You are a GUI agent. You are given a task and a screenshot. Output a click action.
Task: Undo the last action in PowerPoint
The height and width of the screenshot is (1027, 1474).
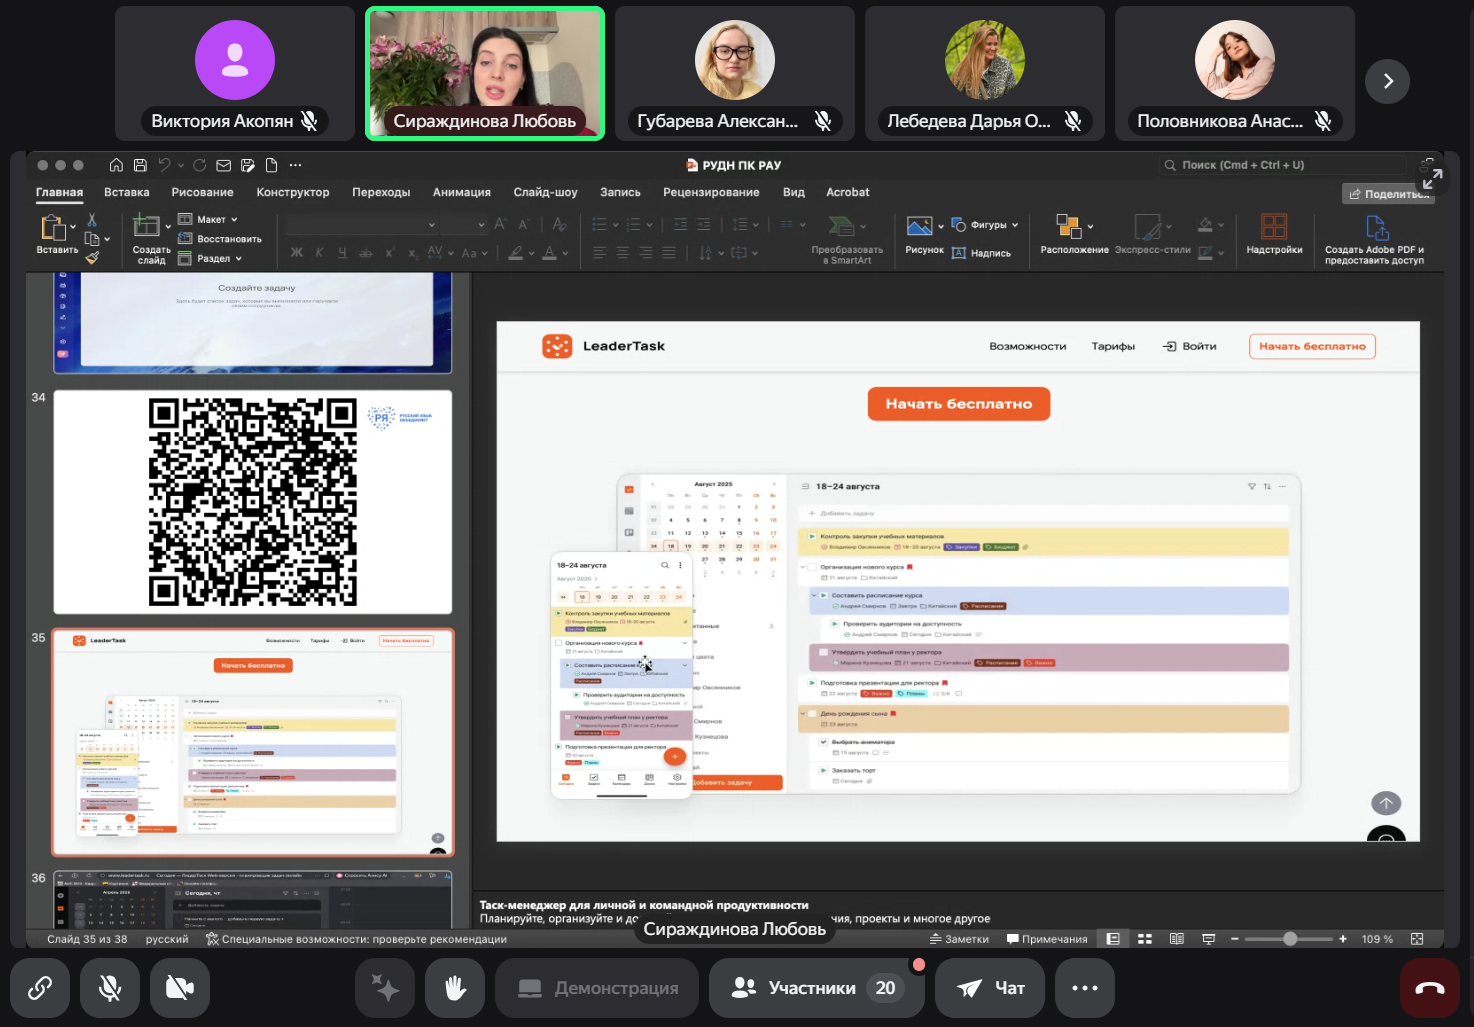point(164,165)
